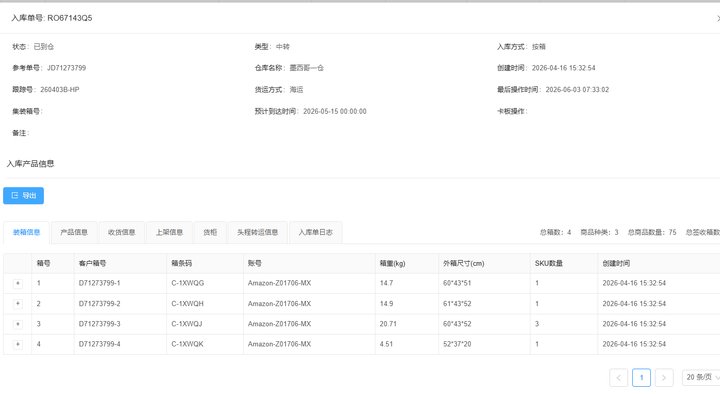Open the 入库单日志 tab
The width and height of the screenshot is (720, 394).
click(x=315, y=232)
